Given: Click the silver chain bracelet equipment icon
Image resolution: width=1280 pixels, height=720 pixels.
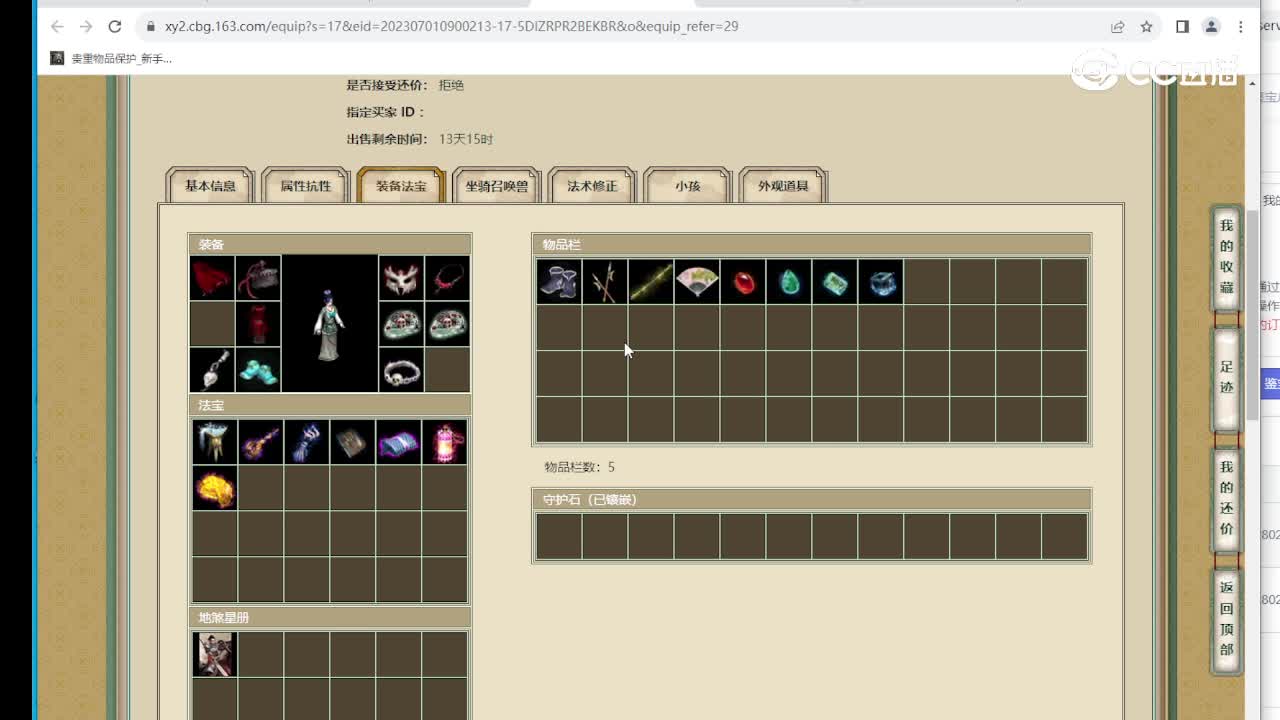Looking at the screenshot, I should (401, 370).
